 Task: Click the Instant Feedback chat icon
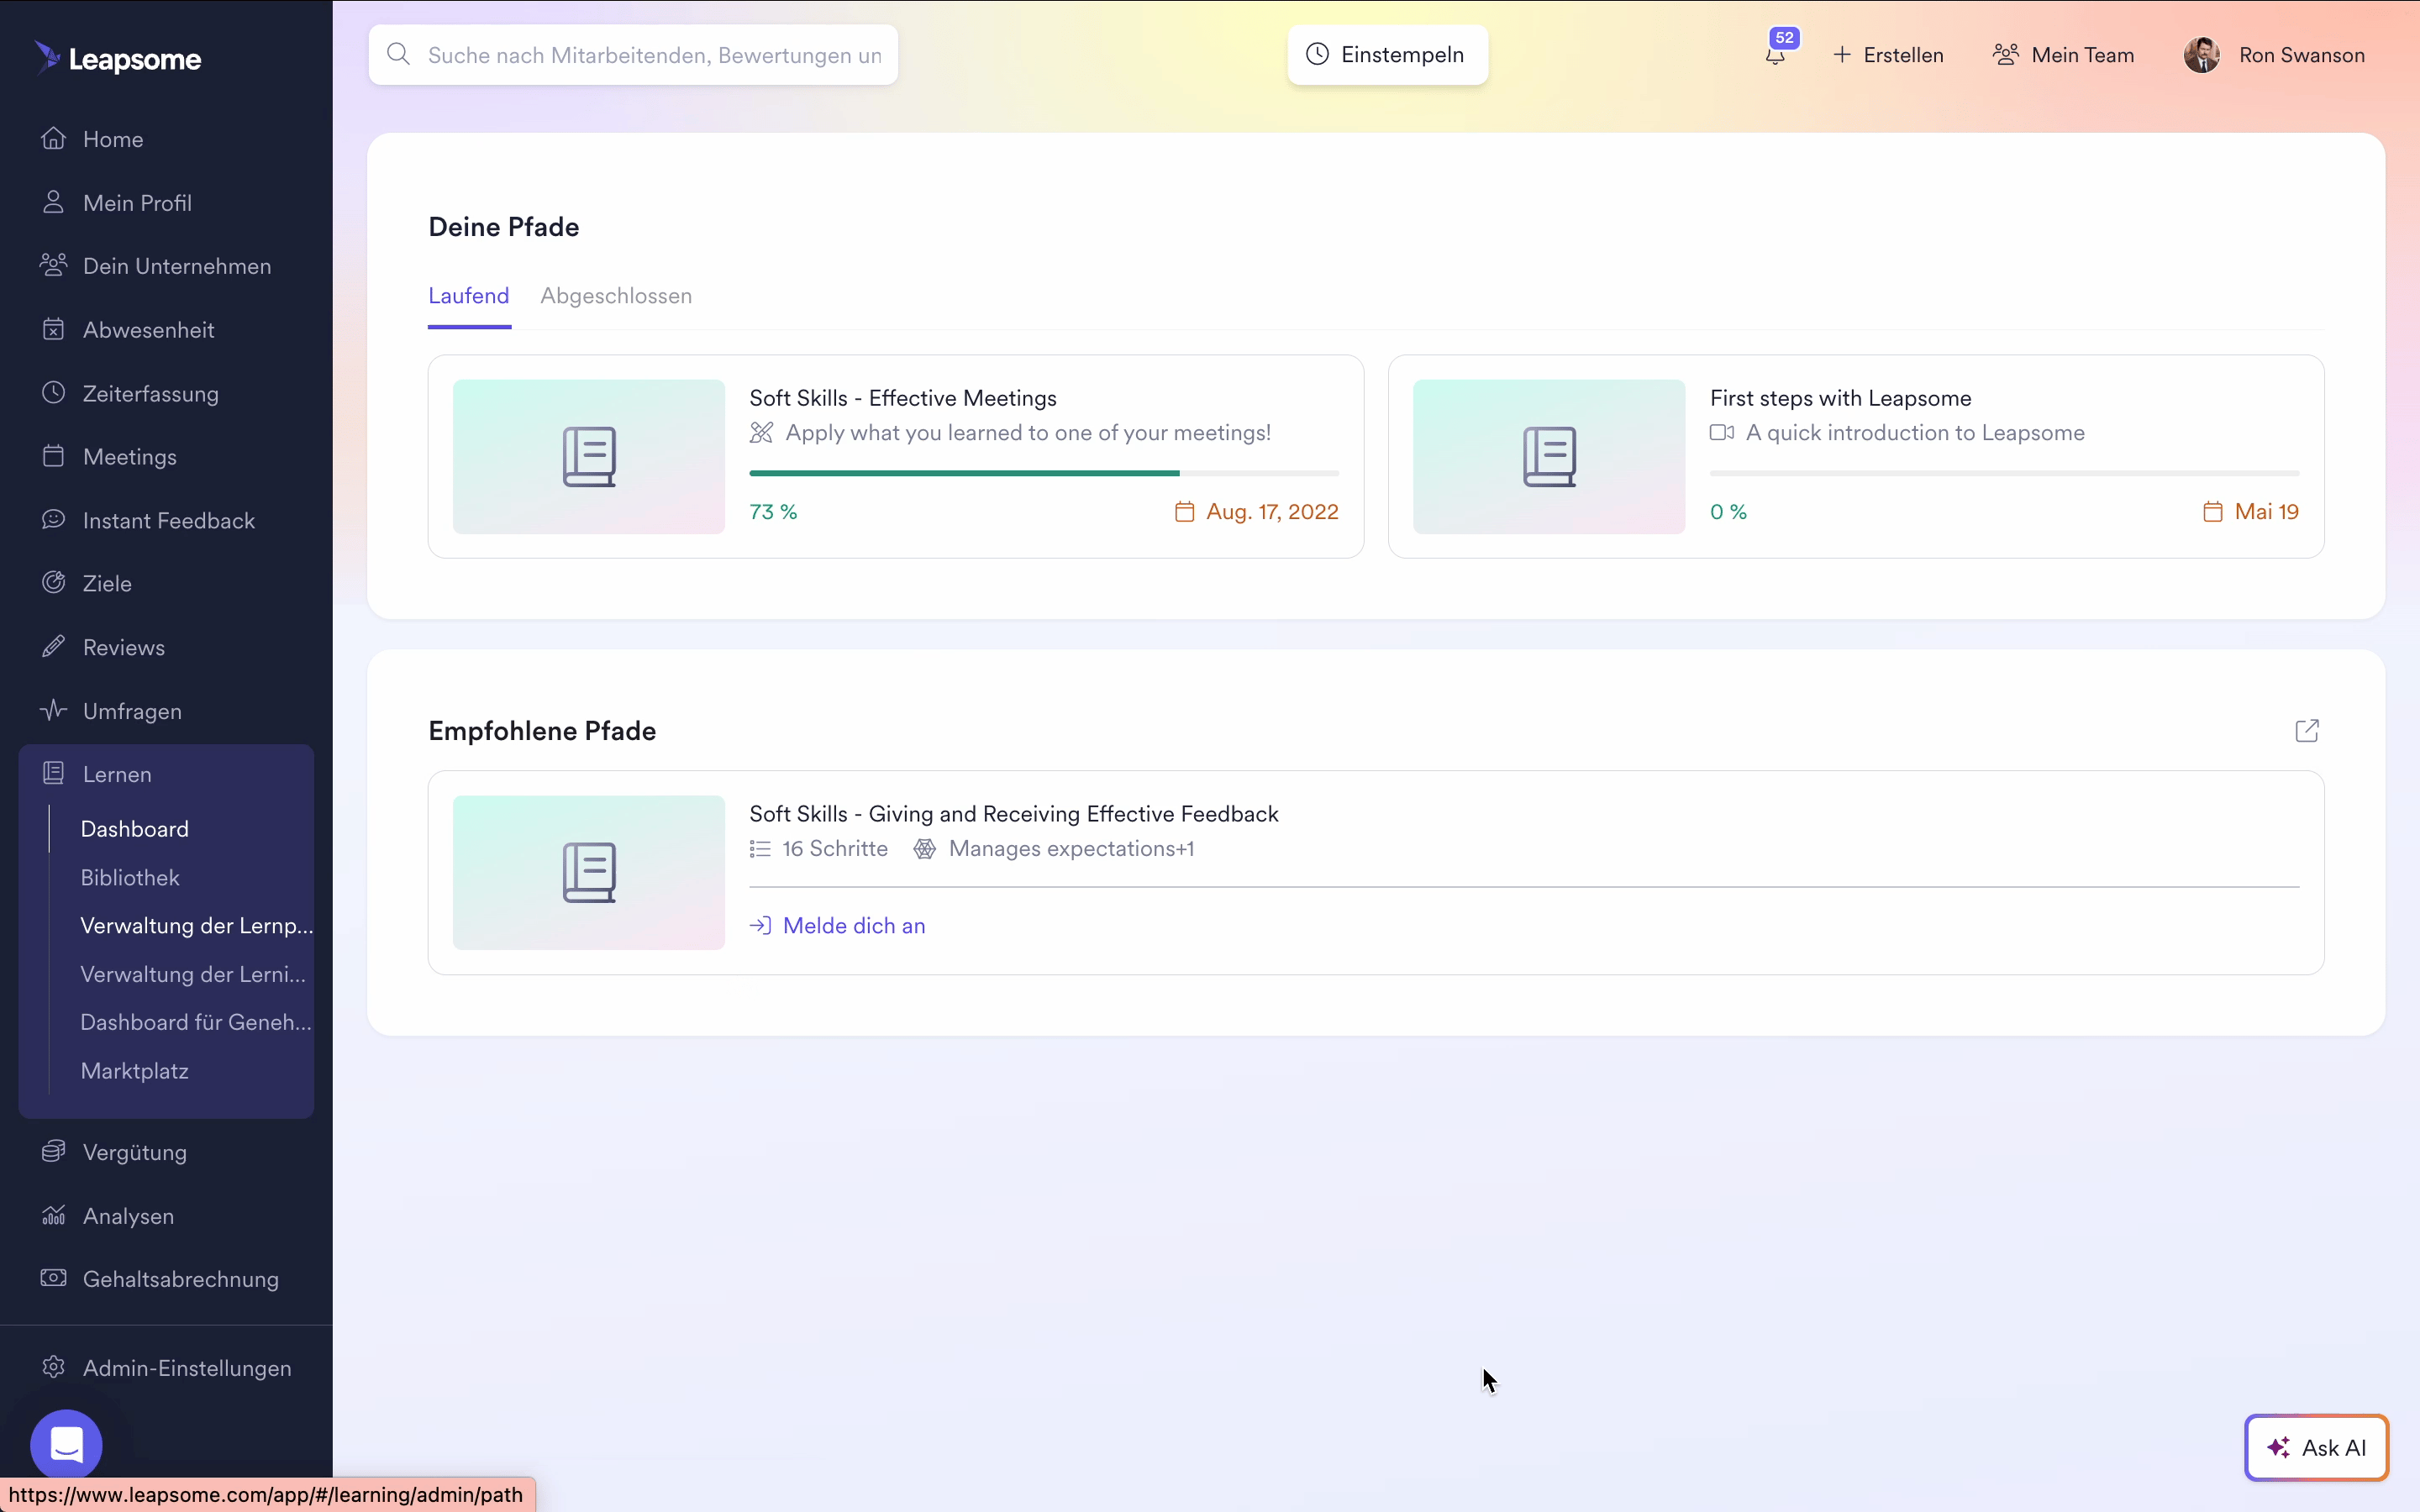tap(53, 520)
